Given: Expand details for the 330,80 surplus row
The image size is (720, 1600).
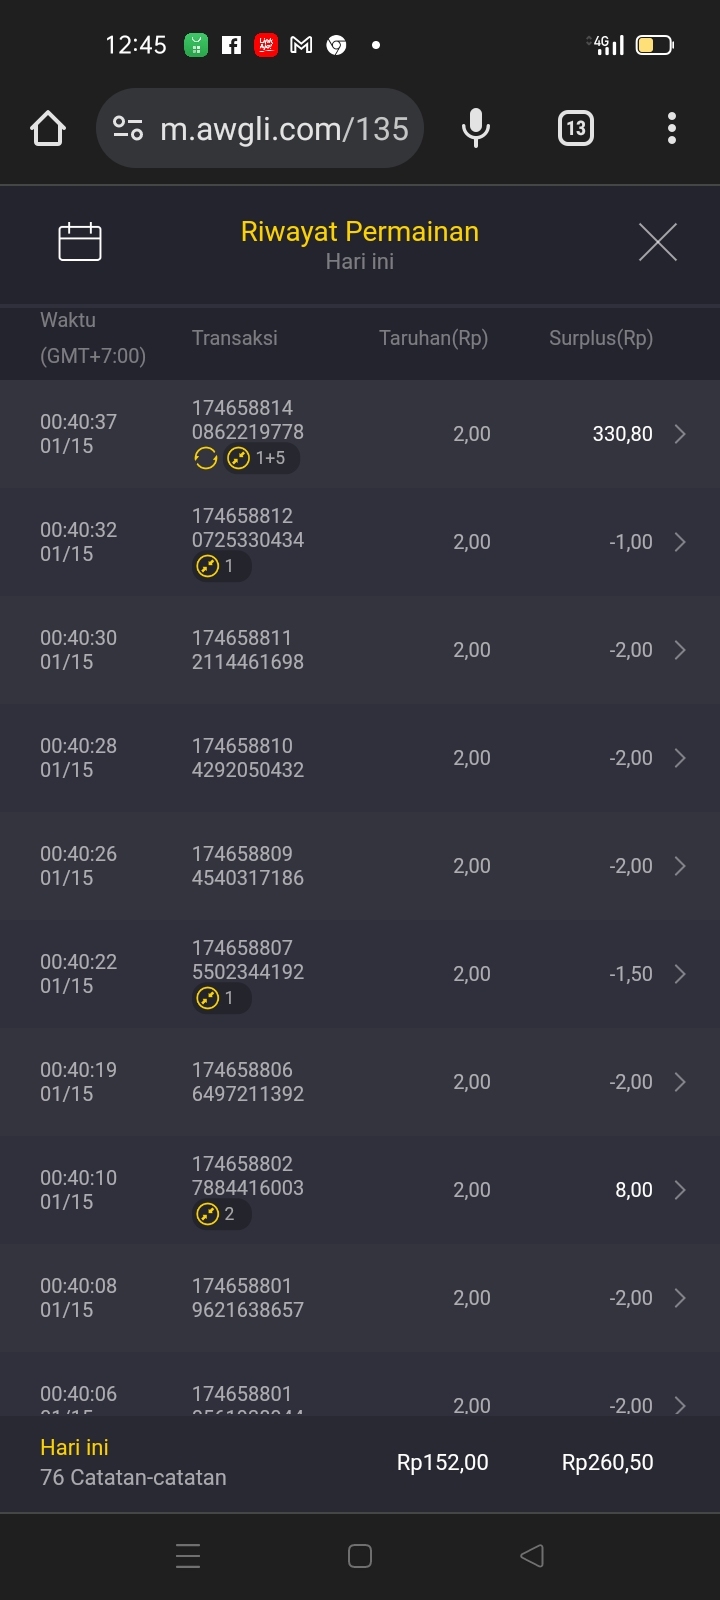Looking at the screenshot, I should click(680, 434).
